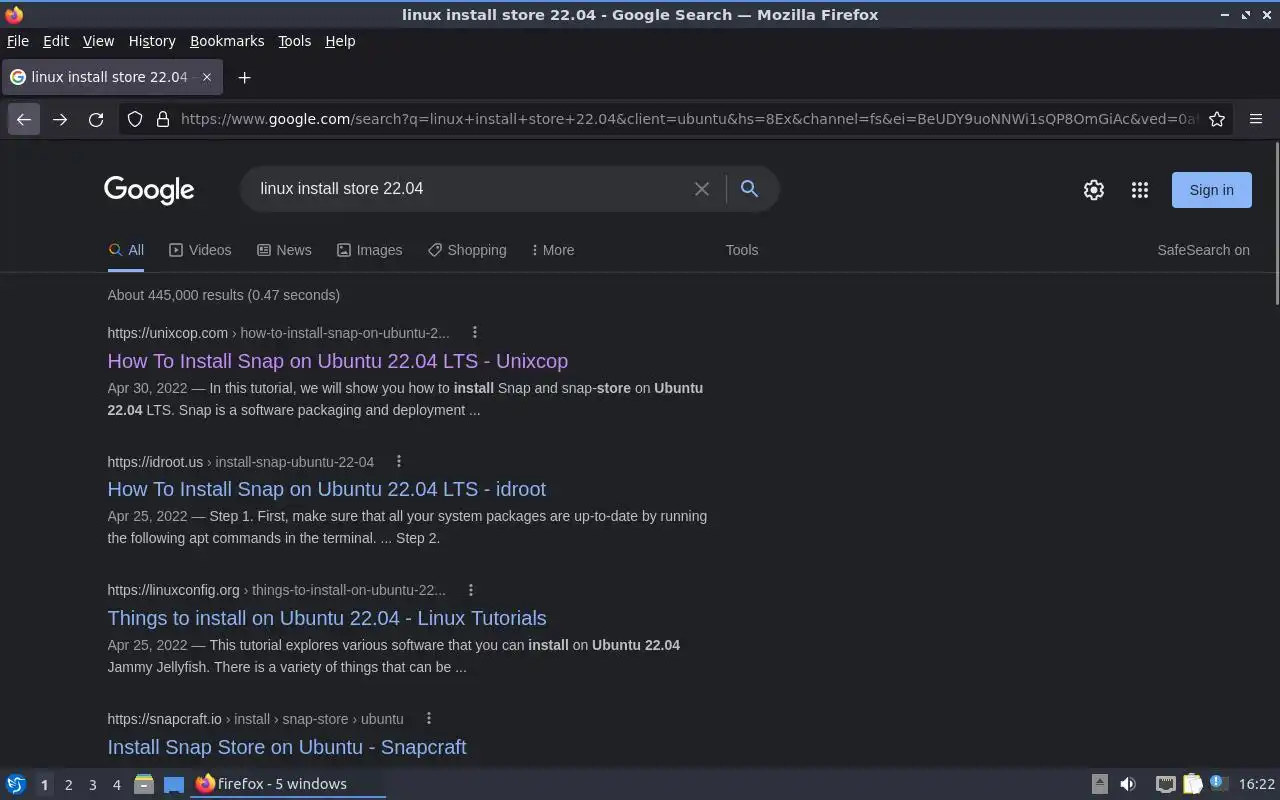1280x800 pixels.
Task: Click the browser Back arrow button
Action: click(24, 119)
